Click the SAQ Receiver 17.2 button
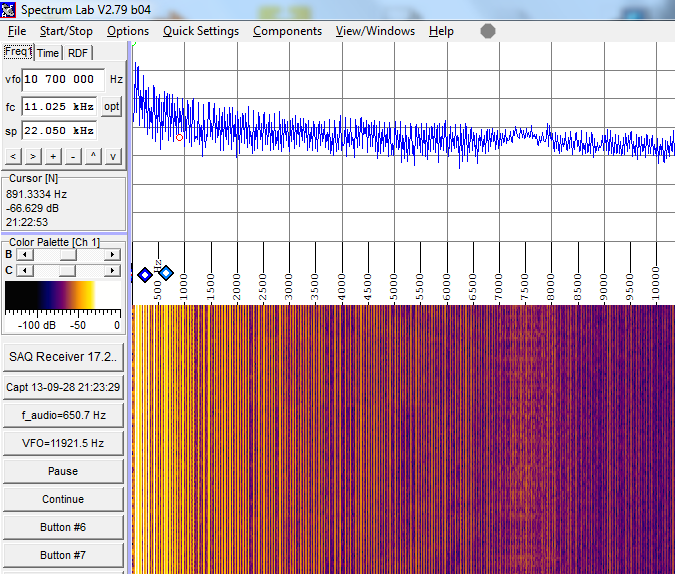The width and height of the screenshot is (675, 574). [x=63, y=357]
